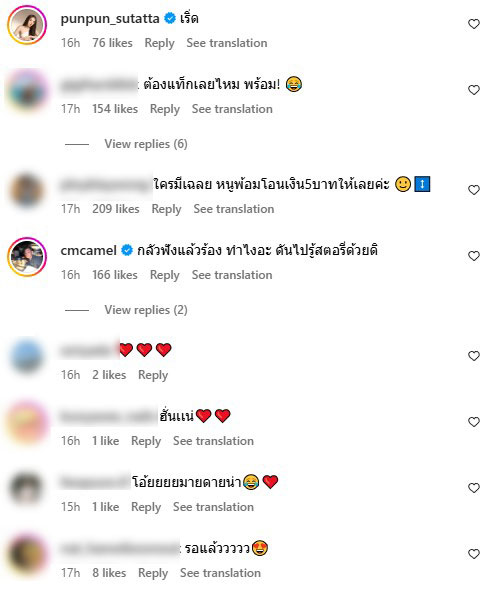492x598 pixels.
Task: Like the comment with 8 likes
Action: [x=473, y=554]
